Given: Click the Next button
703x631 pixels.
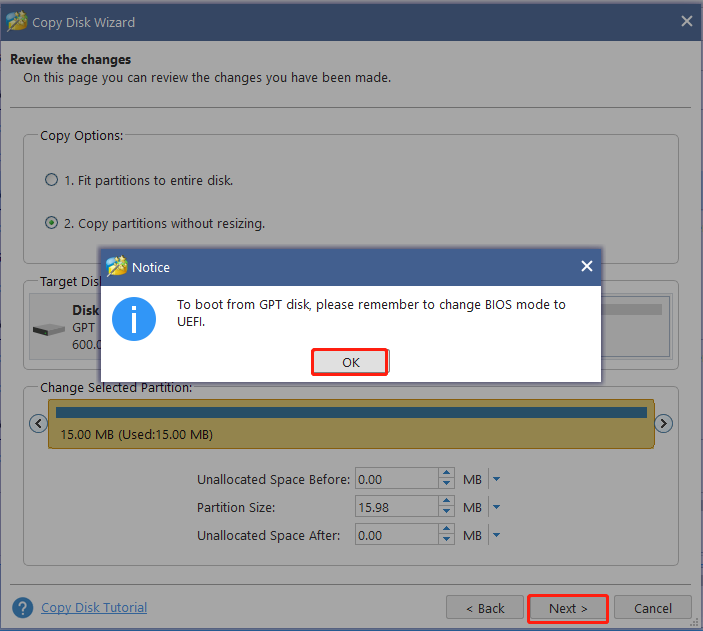Looking at the screenshot, I should (568, 608).
